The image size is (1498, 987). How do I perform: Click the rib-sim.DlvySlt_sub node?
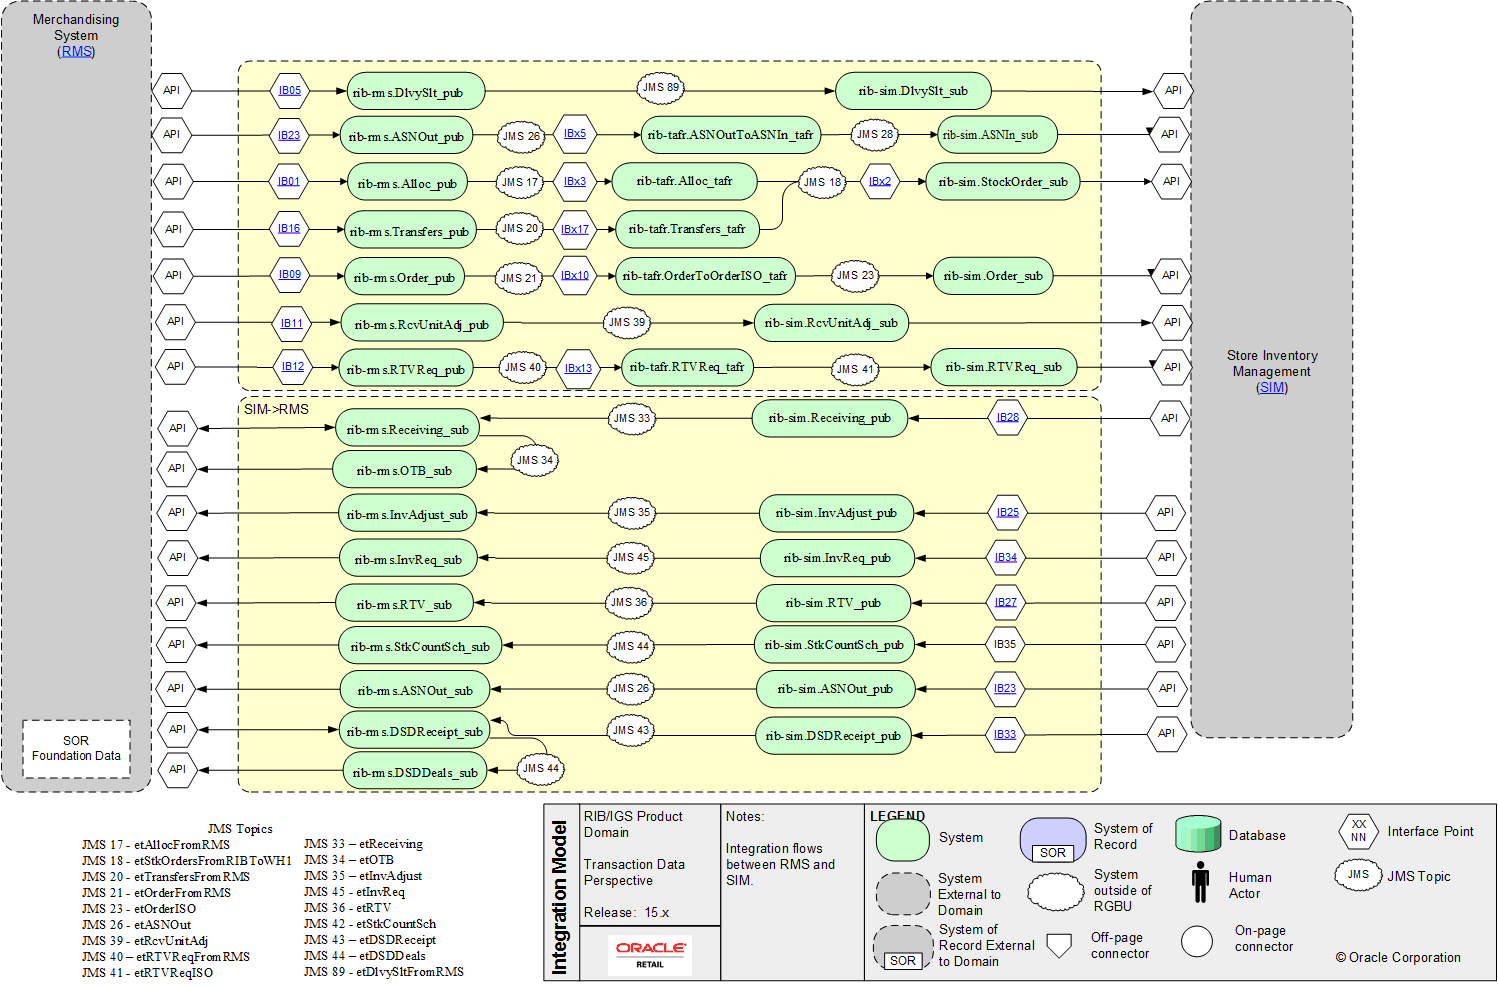click(x=913, y=91)
